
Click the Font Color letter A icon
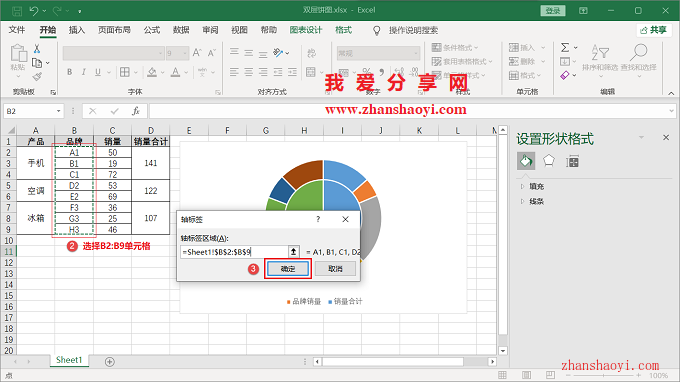point(175,72)
